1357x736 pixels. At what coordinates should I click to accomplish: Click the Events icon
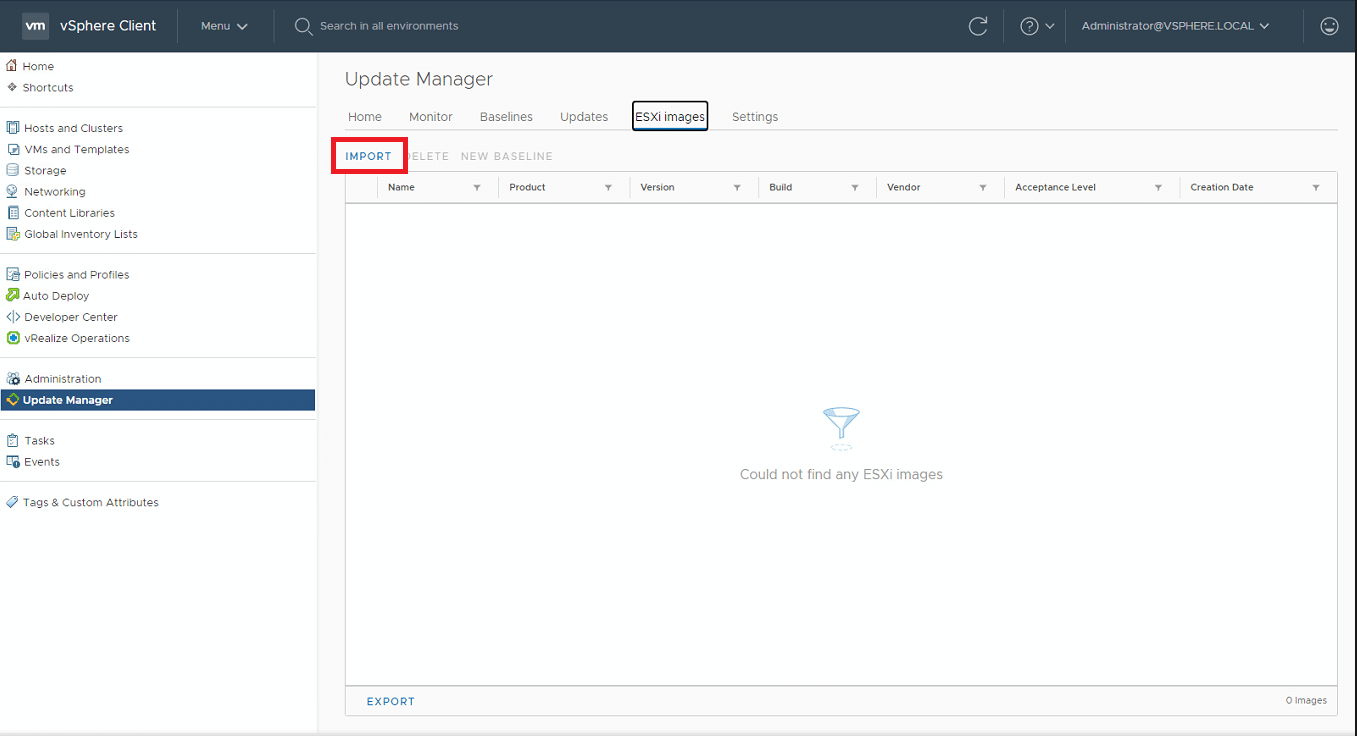click(13, 462)
